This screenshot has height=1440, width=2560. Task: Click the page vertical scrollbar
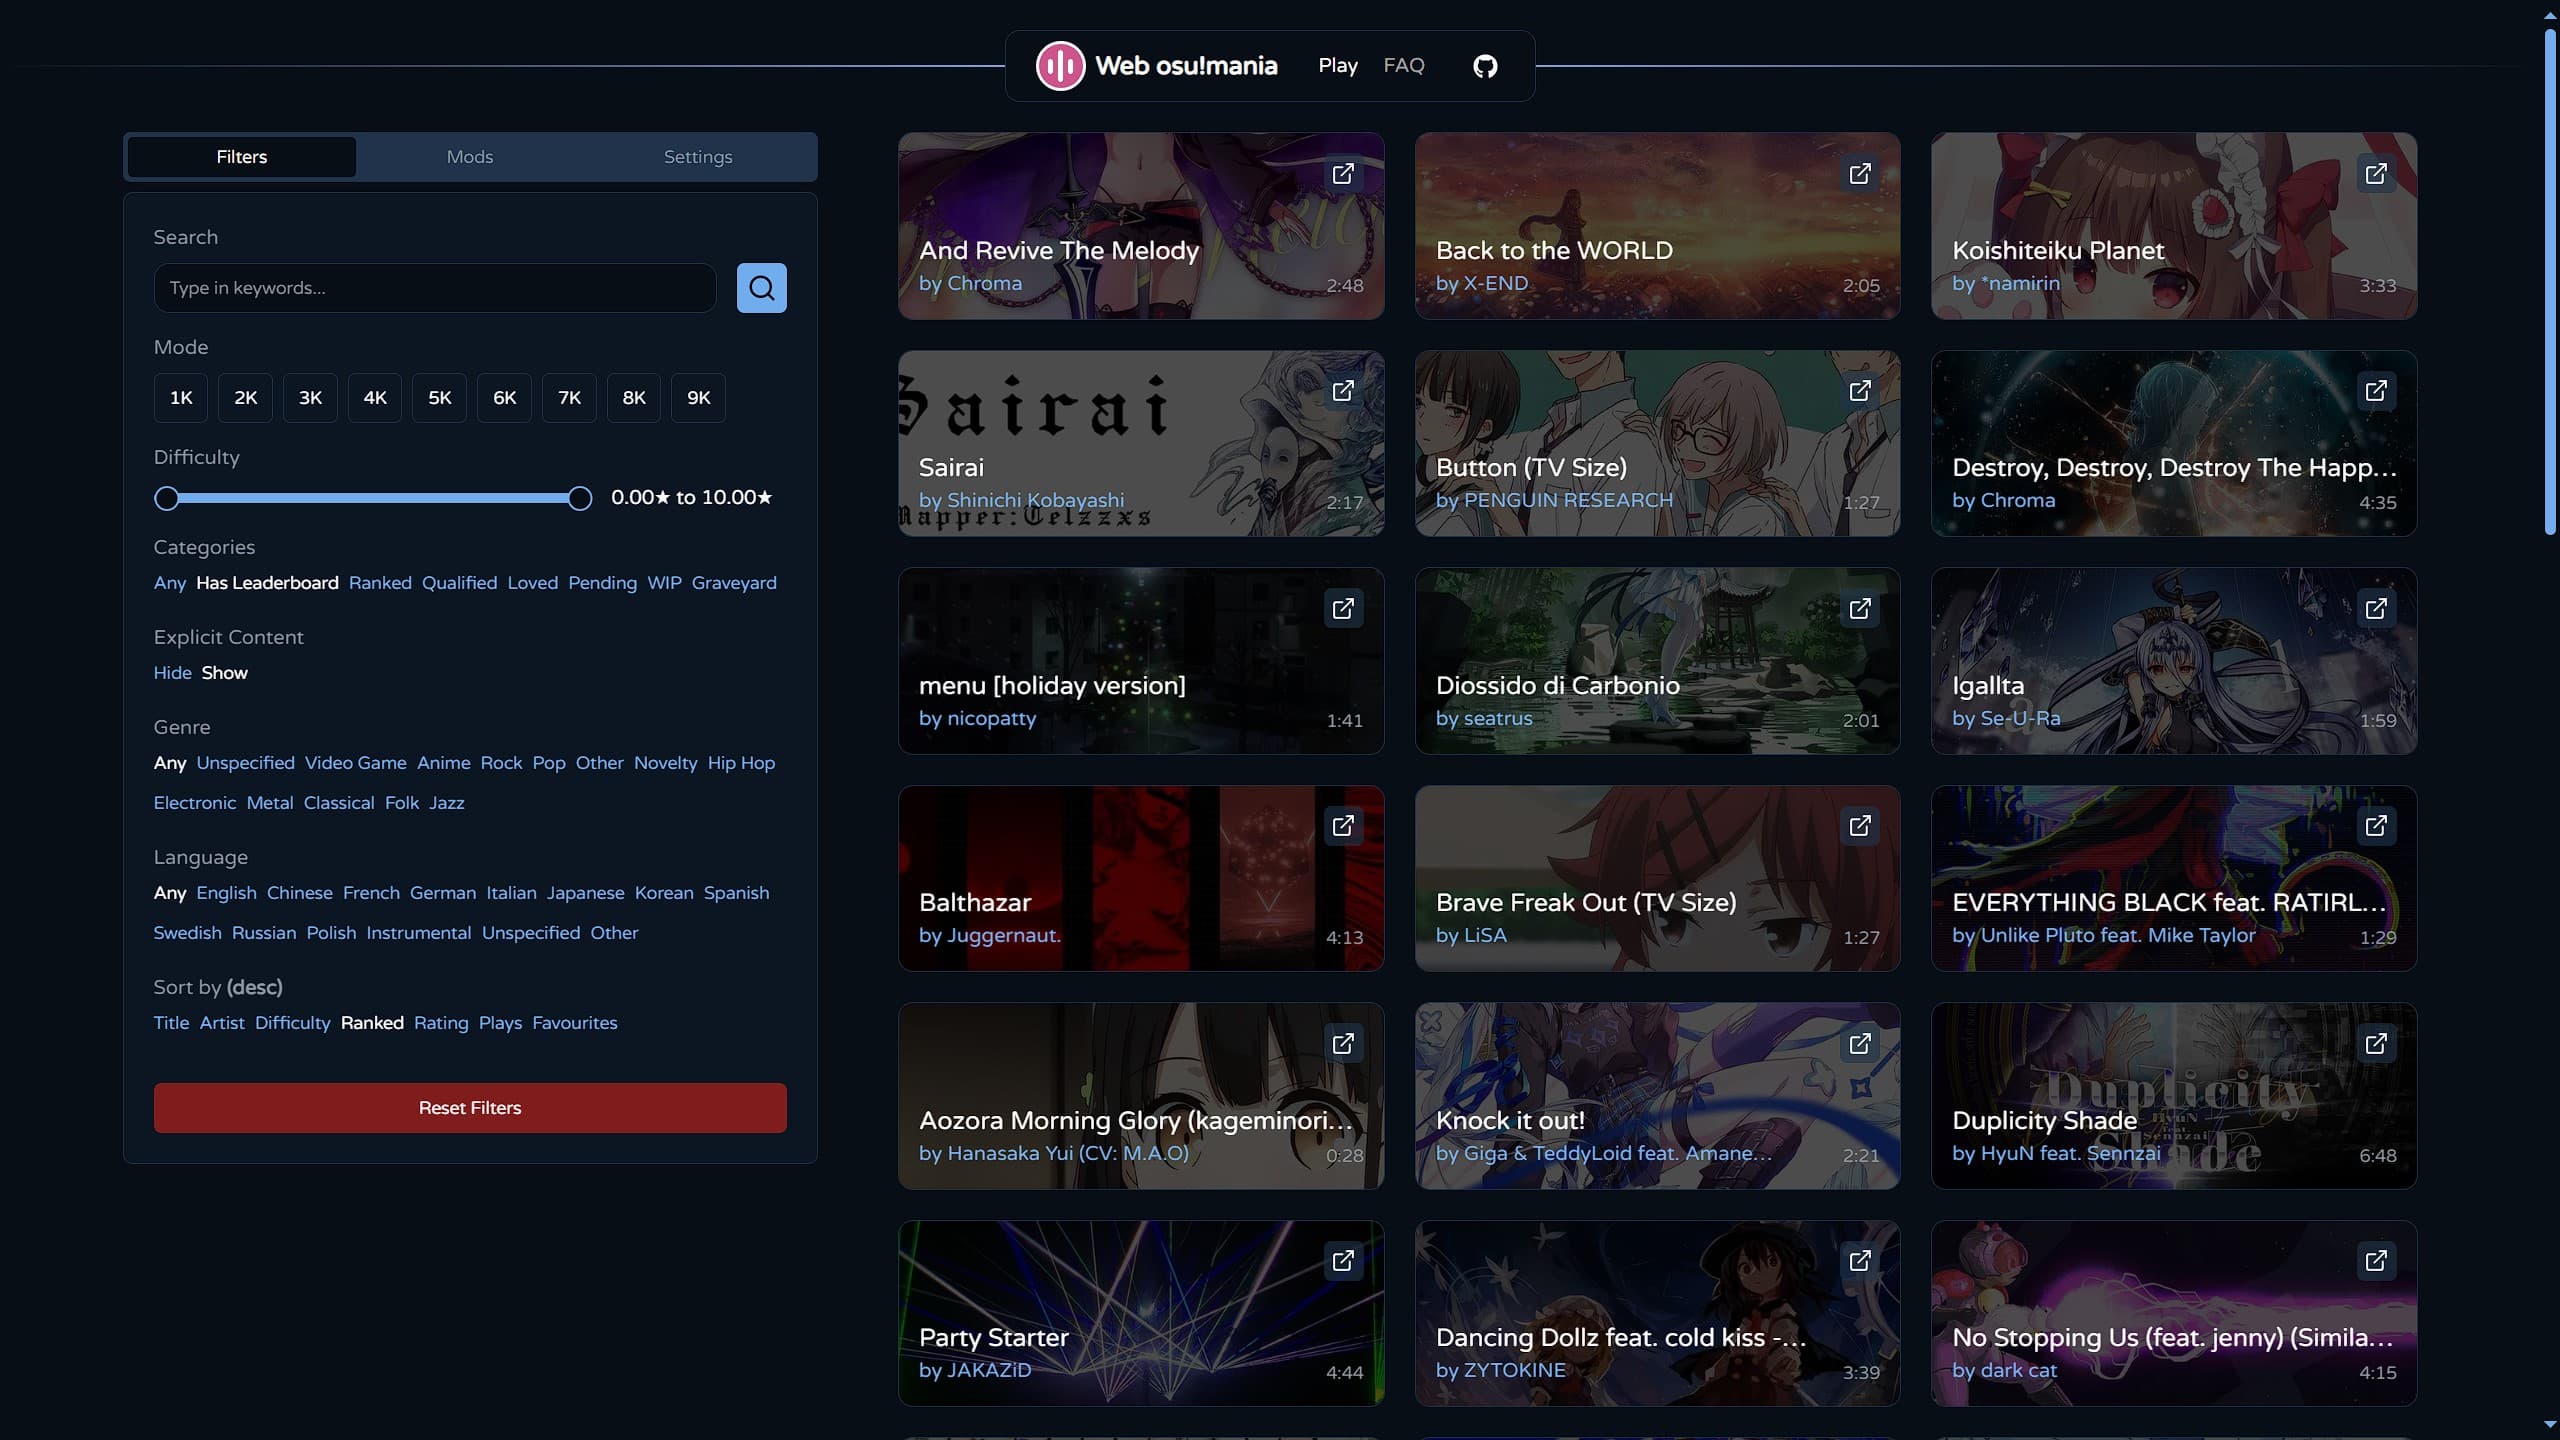point(2550,283)
